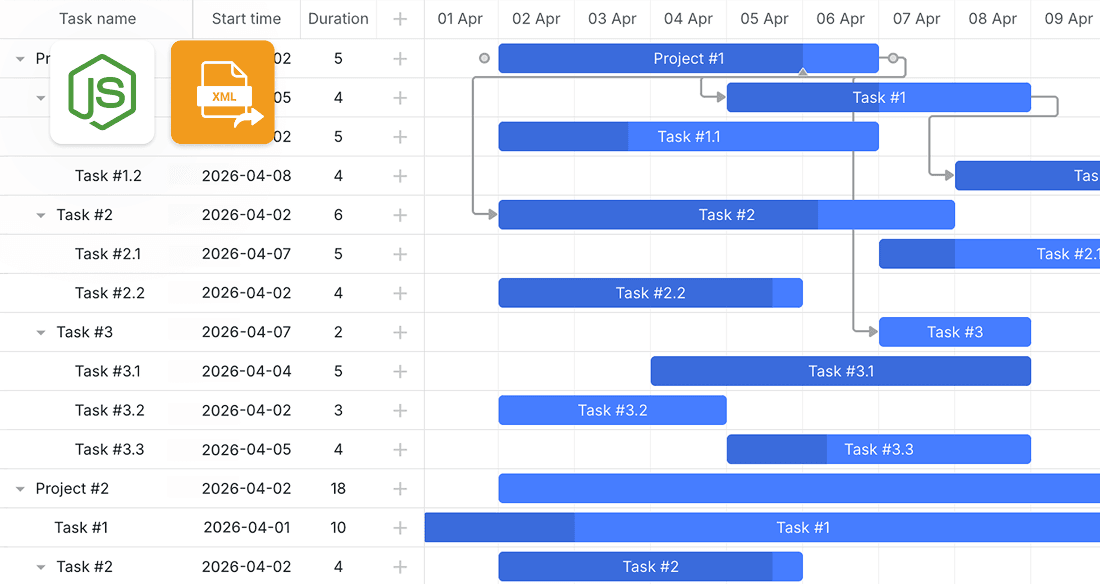Select Task #1.2 in the task tree

(108, 175)
